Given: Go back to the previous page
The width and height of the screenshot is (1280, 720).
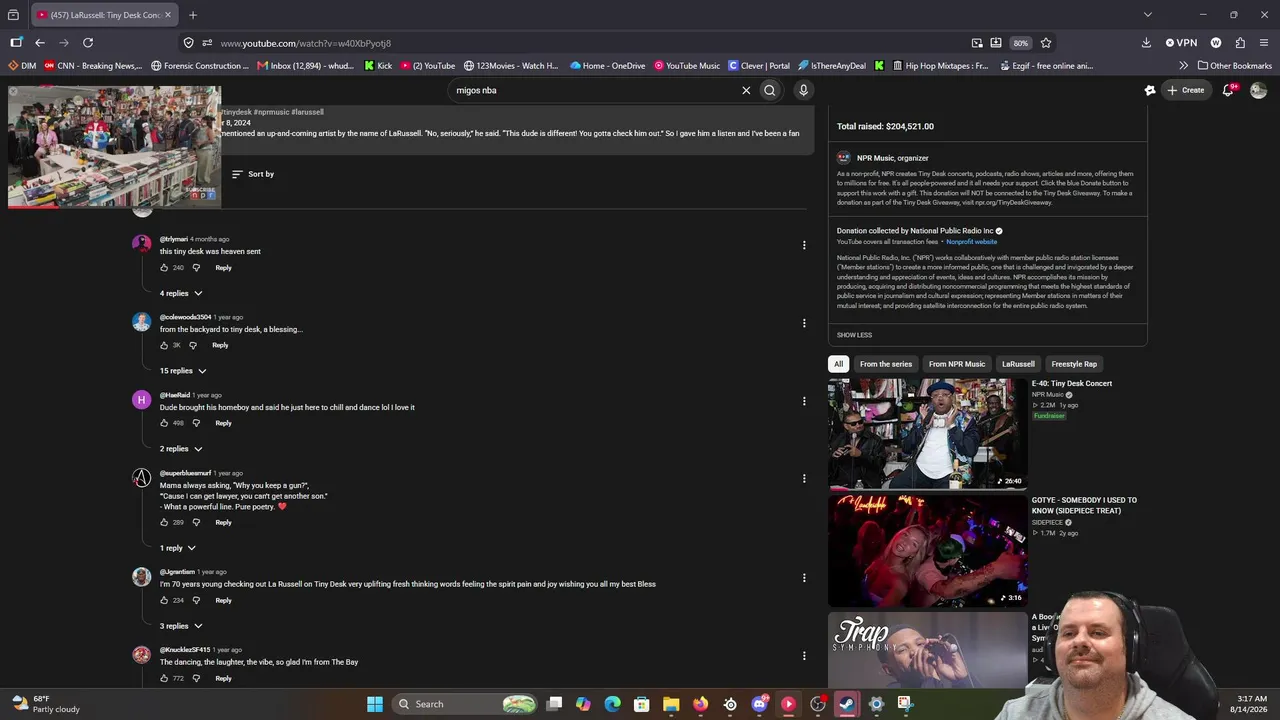Looking at the screenshot, I should [x=40, y=43].
